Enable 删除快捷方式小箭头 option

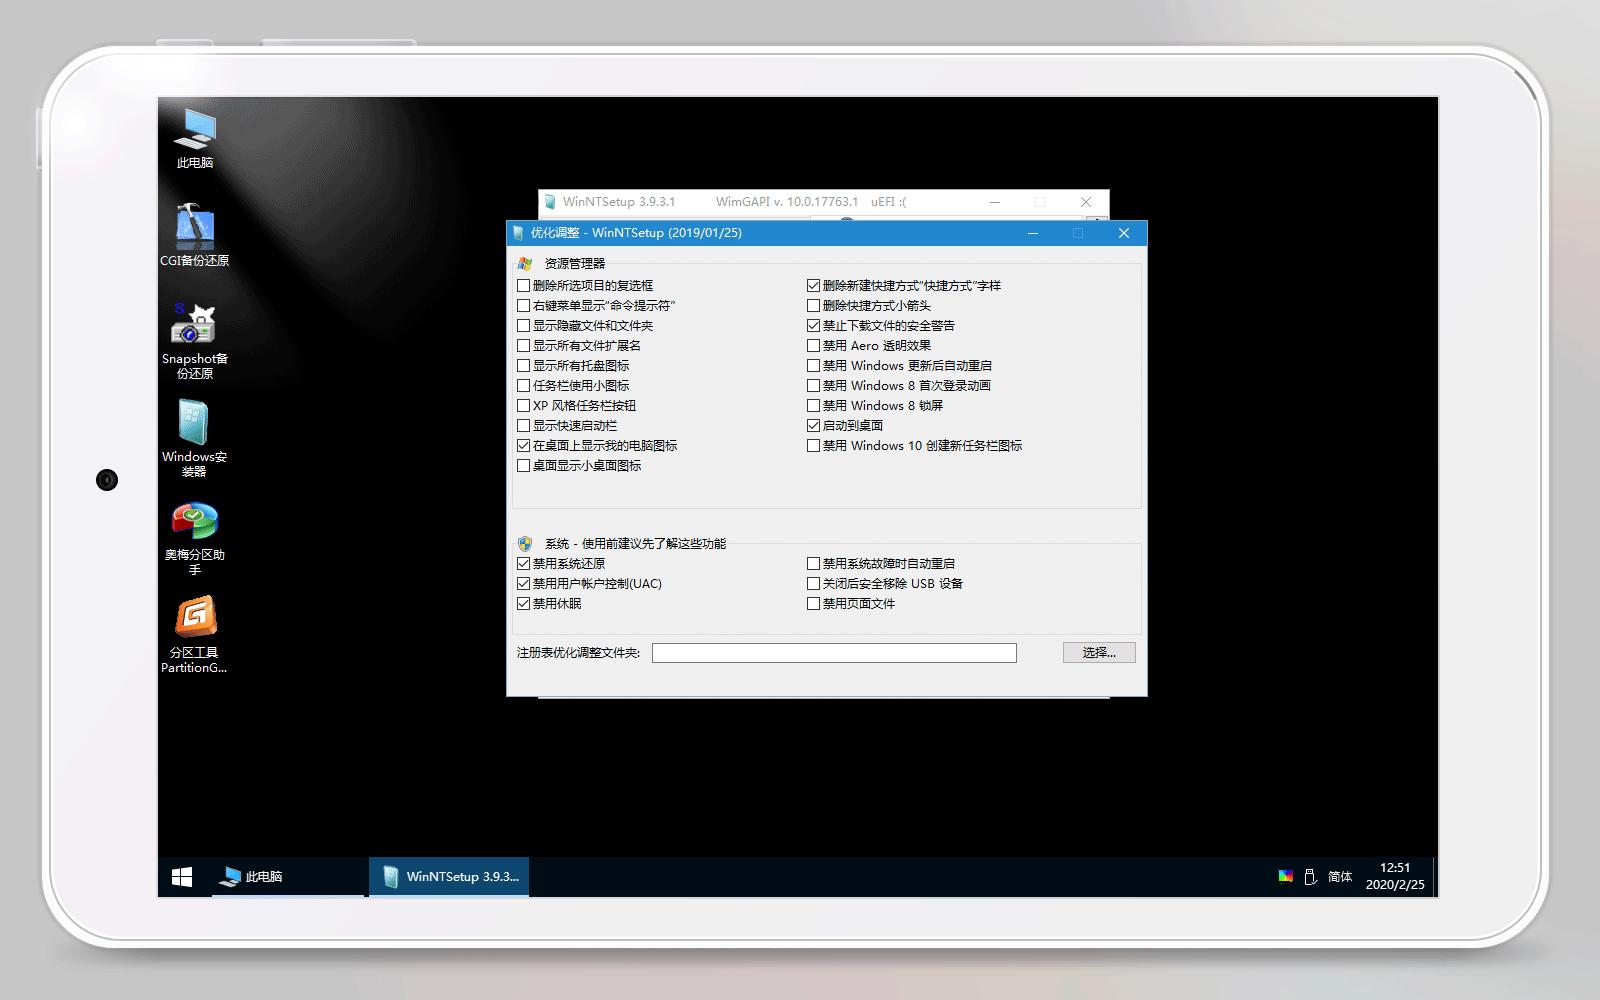[814, 305]
